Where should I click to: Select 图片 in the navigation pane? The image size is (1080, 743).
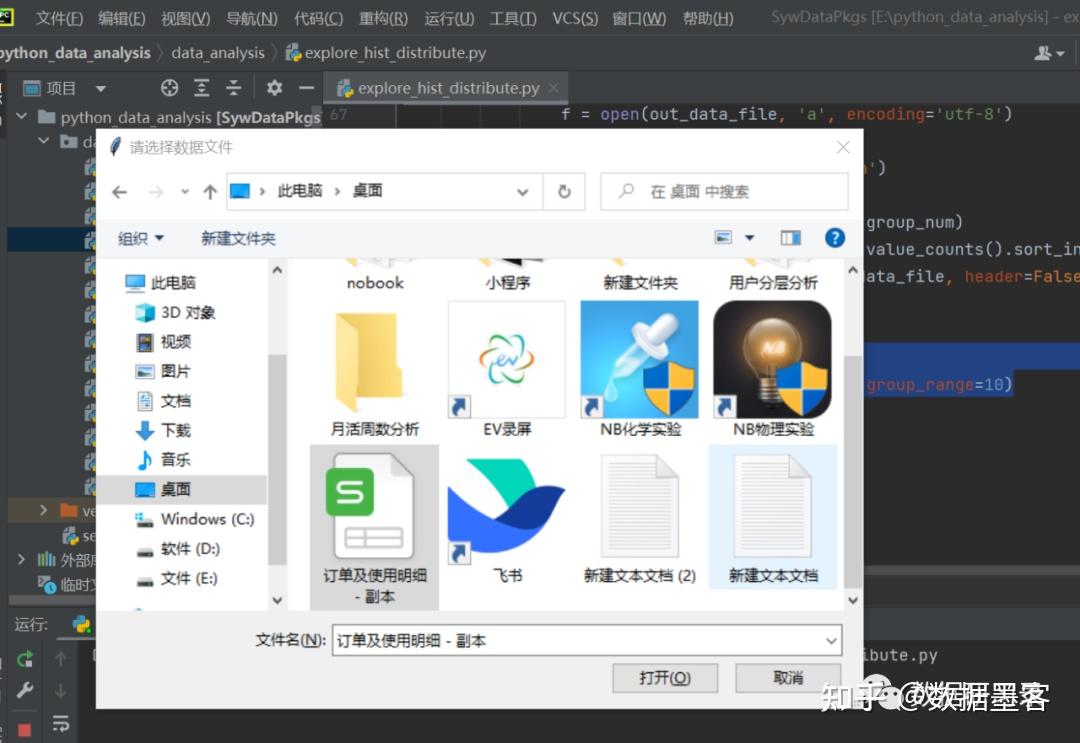(x=163, y=371)
